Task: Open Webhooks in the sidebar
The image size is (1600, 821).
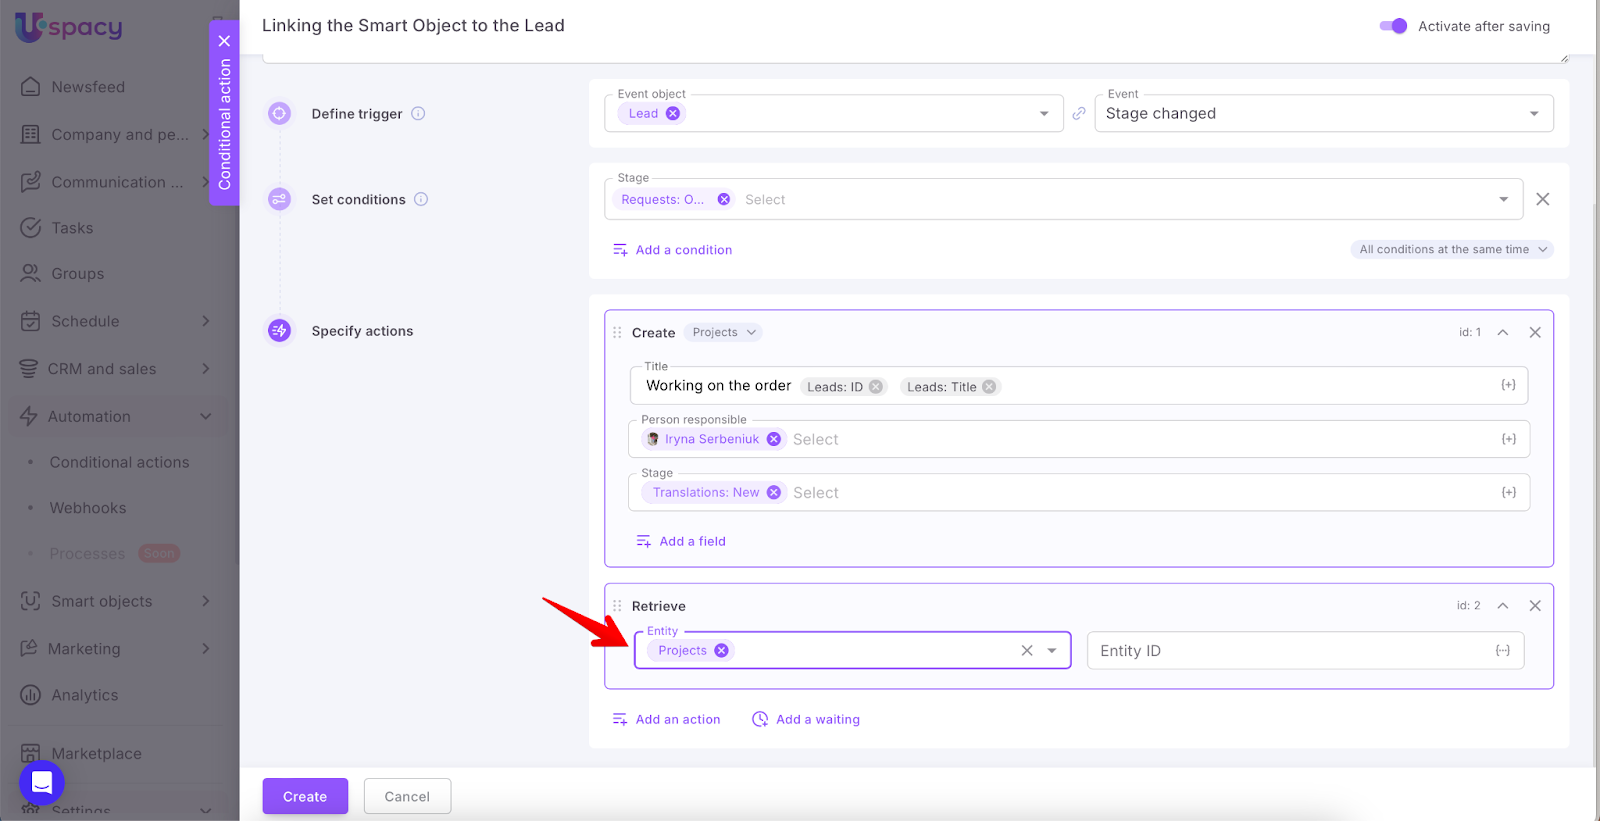Action: 88,508
